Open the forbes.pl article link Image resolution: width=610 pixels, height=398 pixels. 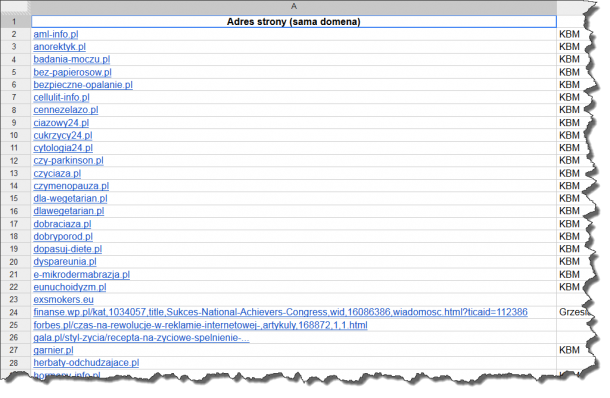200,325
